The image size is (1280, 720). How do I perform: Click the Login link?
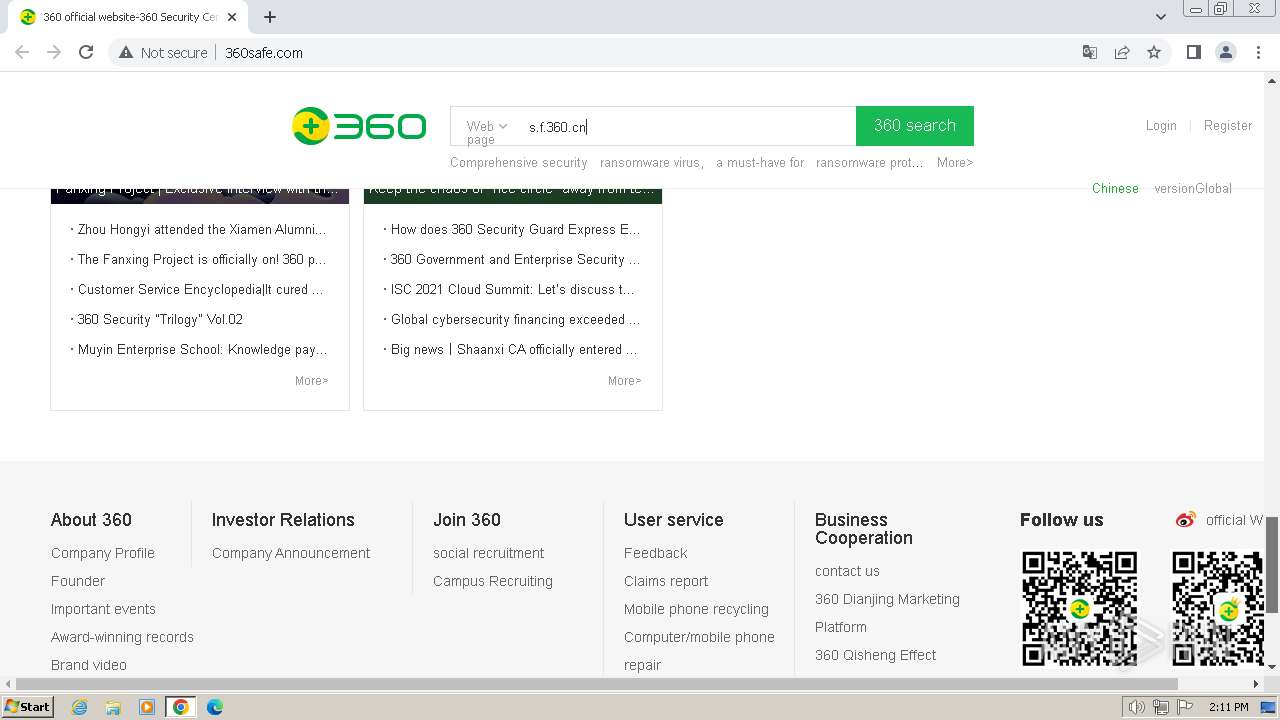tap(1161, 125)
